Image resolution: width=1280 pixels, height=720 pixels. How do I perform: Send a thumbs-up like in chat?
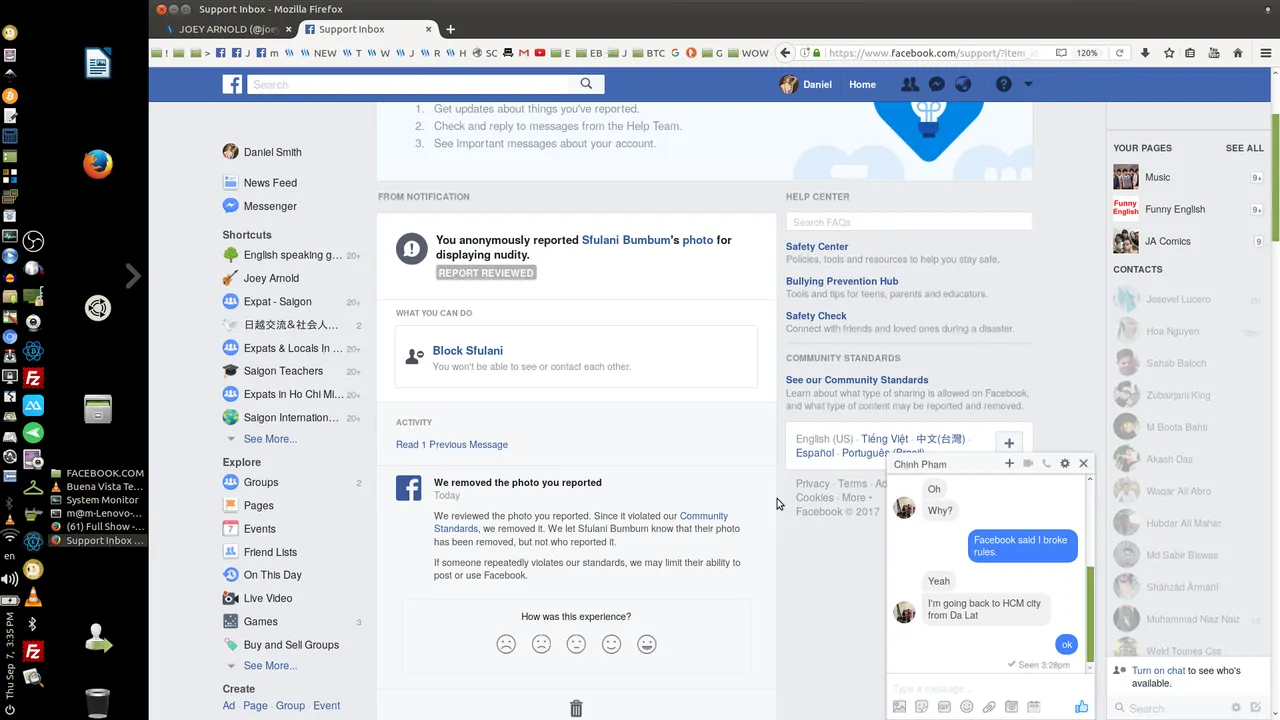(x=1081, y=707)
